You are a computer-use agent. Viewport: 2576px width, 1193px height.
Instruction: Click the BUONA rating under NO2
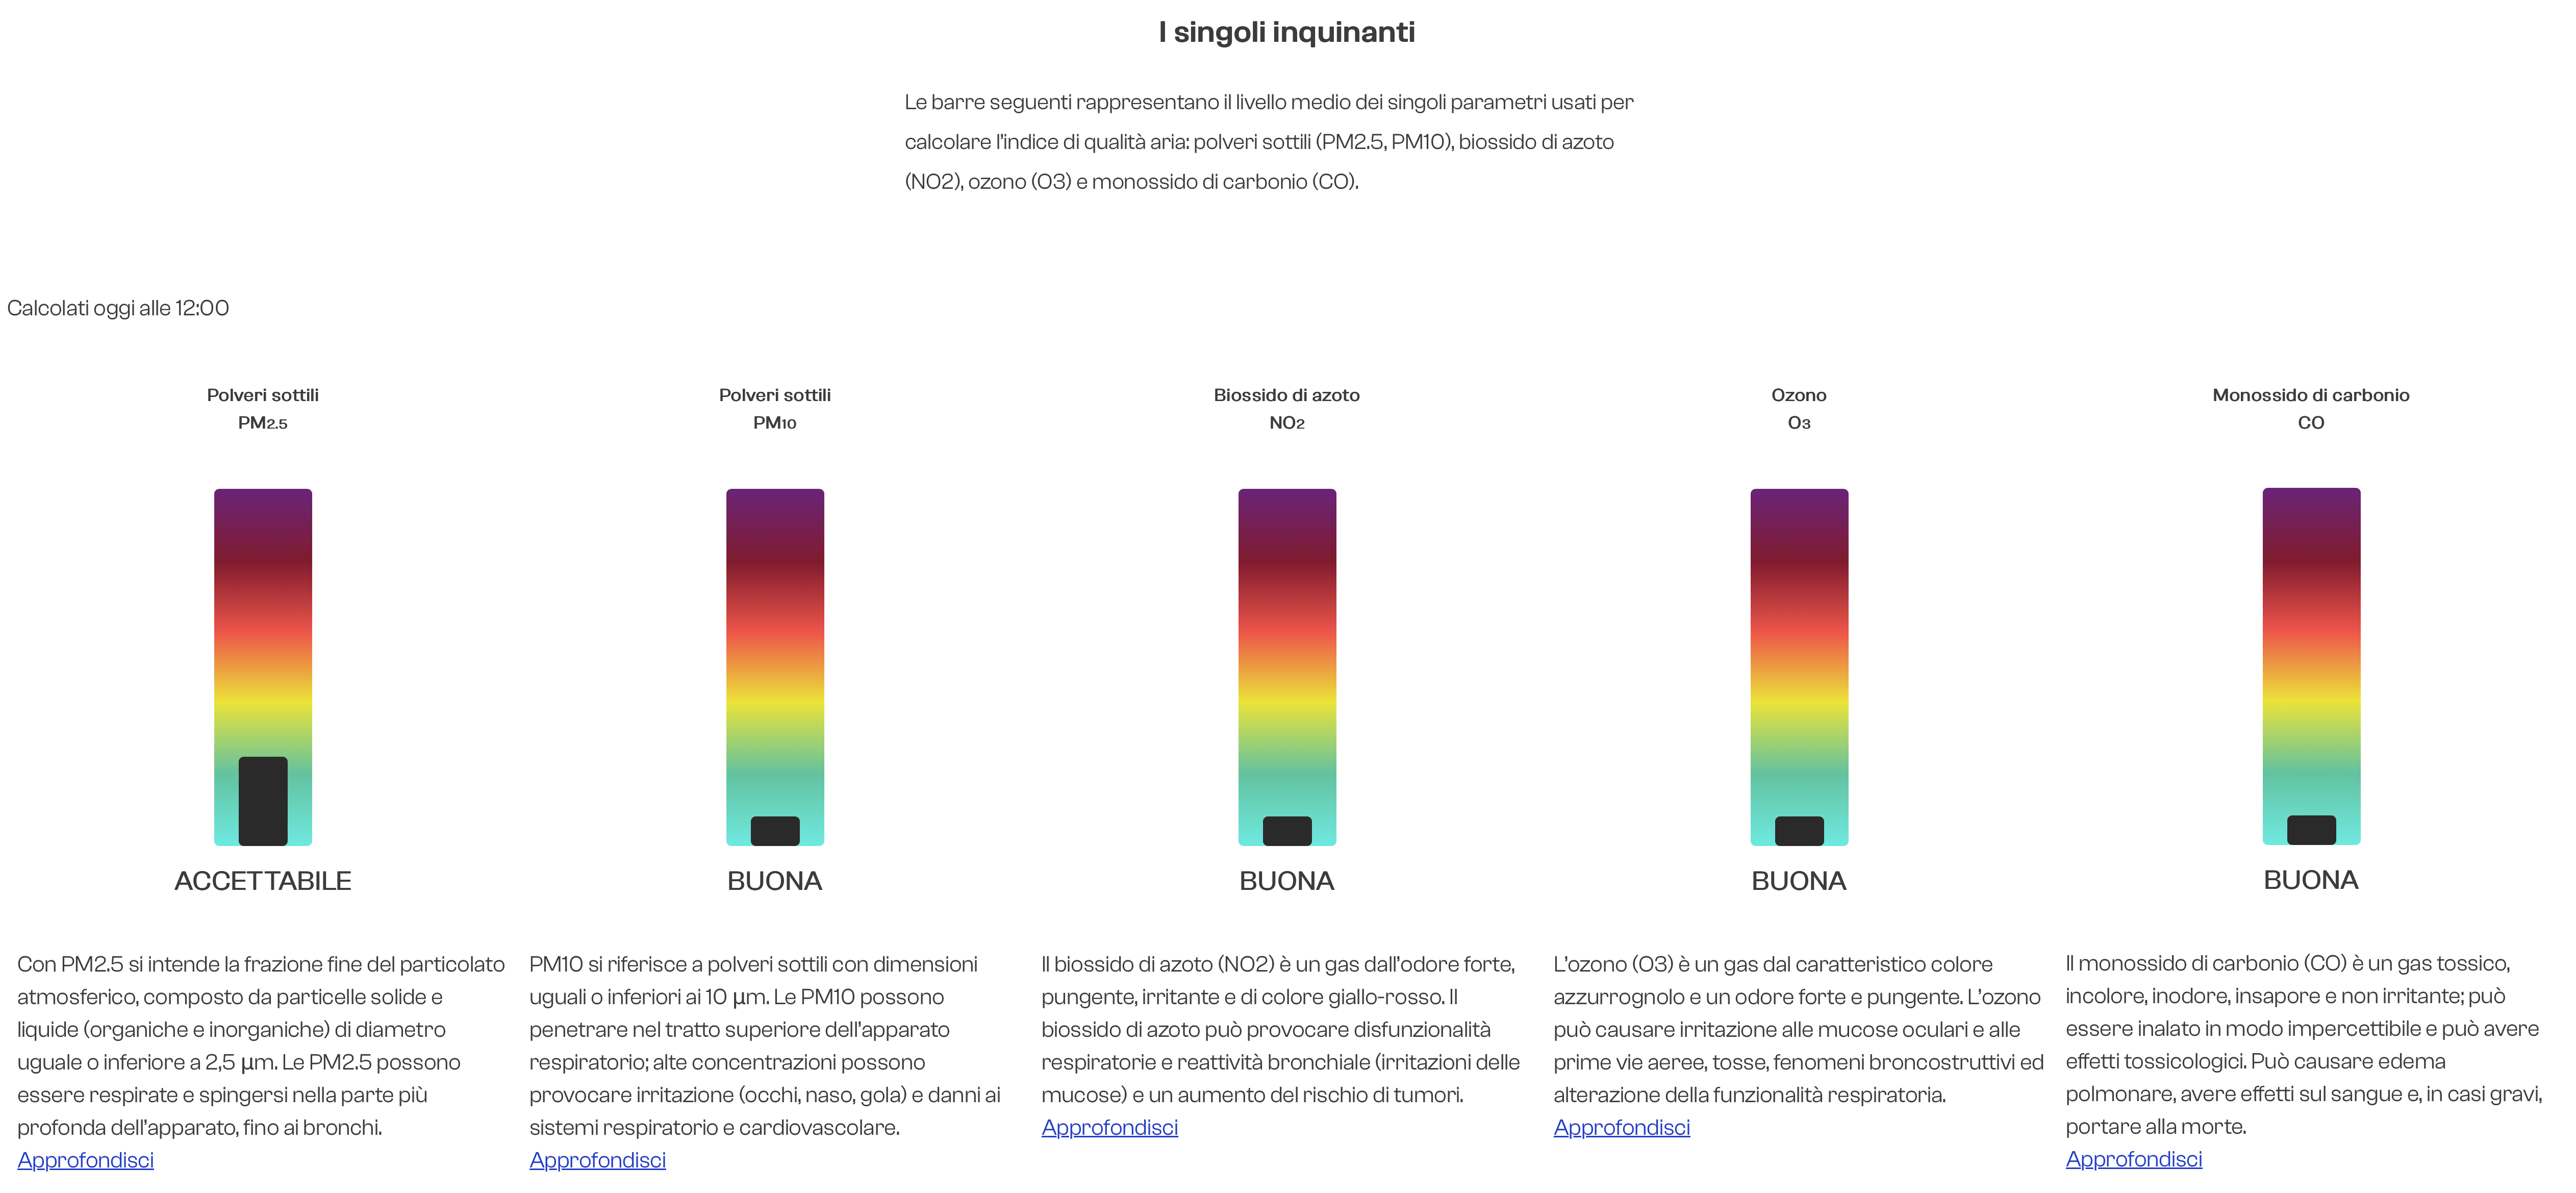pos(1287,881)
